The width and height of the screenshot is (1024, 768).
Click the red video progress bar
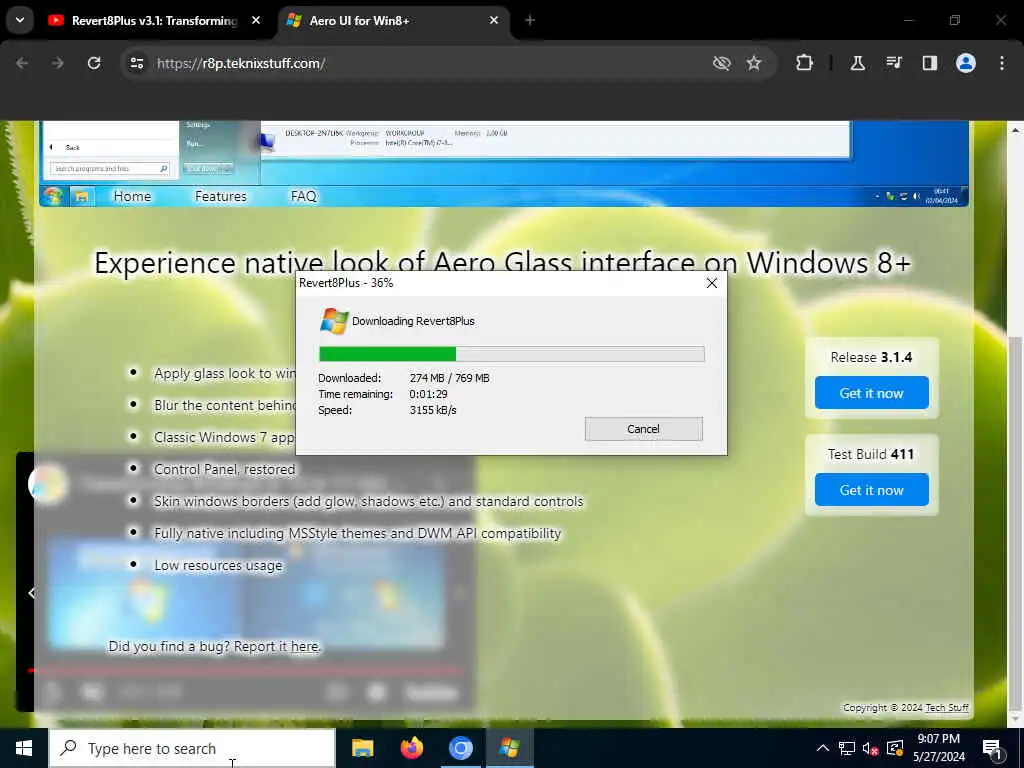click(245, 670)
